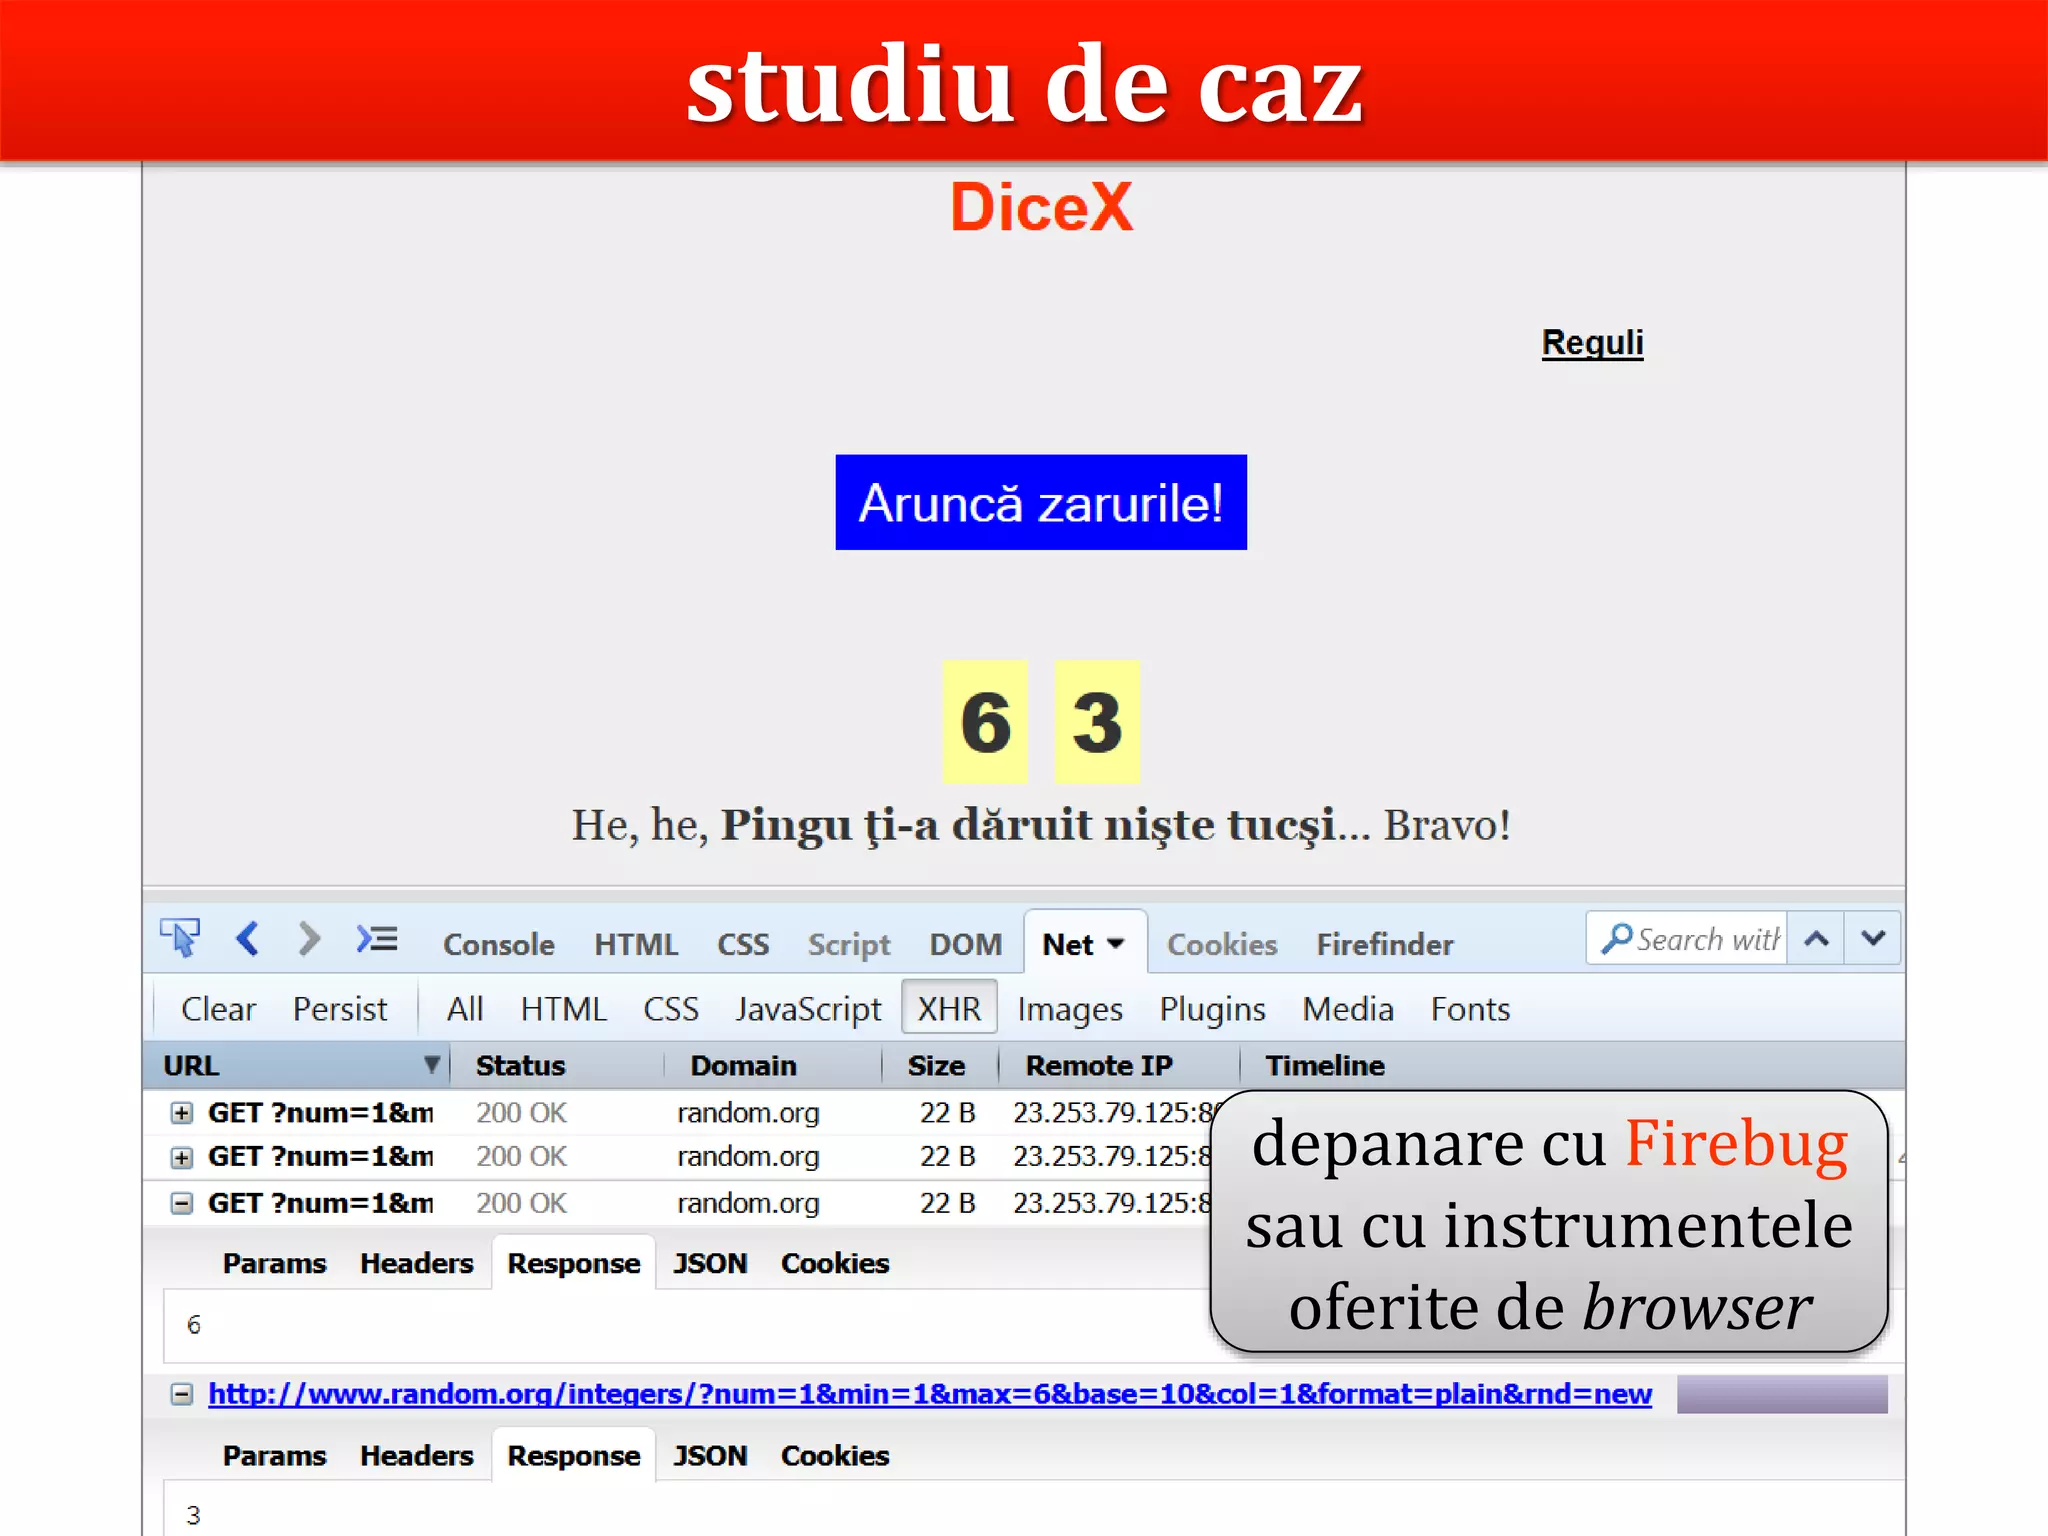This screenshot has height=1536, width=2048.
Task: Select Response tab showing value 6
Action: [574, 1263]
